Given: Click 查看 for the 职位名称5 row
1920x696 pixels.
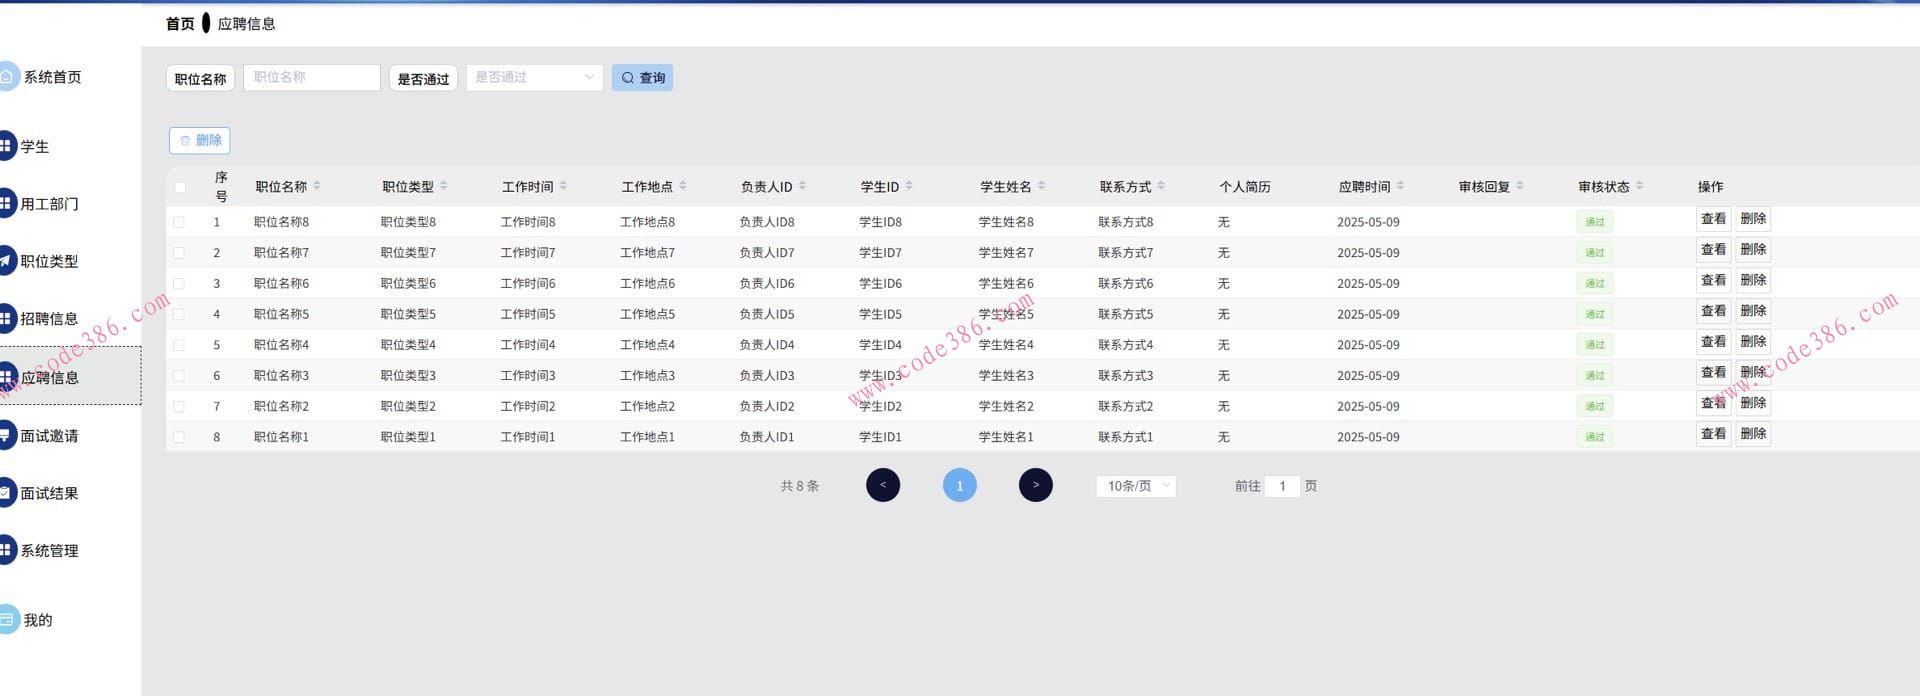Looking at the screenshot, I should coord(1713,311).
